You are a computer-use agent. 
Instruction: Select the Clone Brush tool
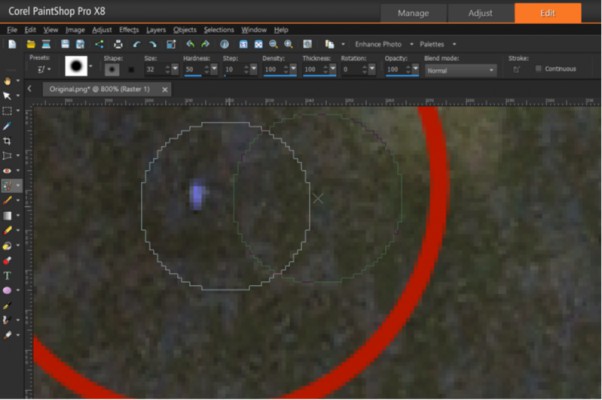(7, 186)
